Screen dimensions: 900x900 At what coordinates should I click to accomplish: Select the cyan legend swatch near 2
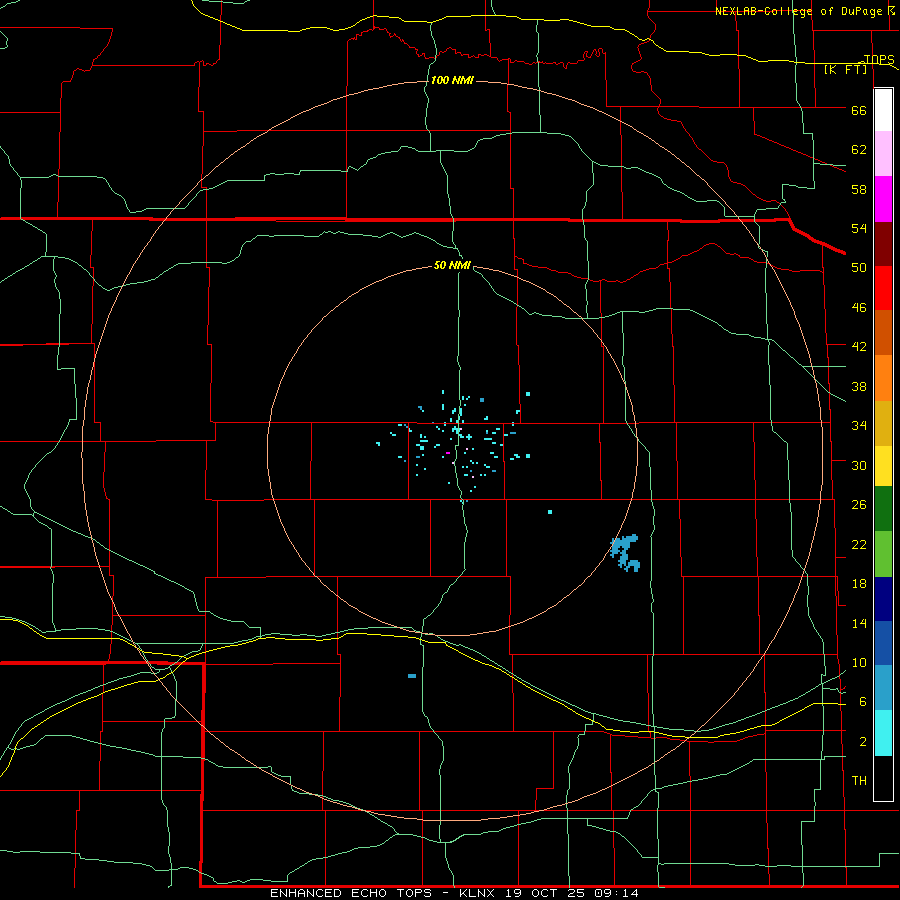883,734
